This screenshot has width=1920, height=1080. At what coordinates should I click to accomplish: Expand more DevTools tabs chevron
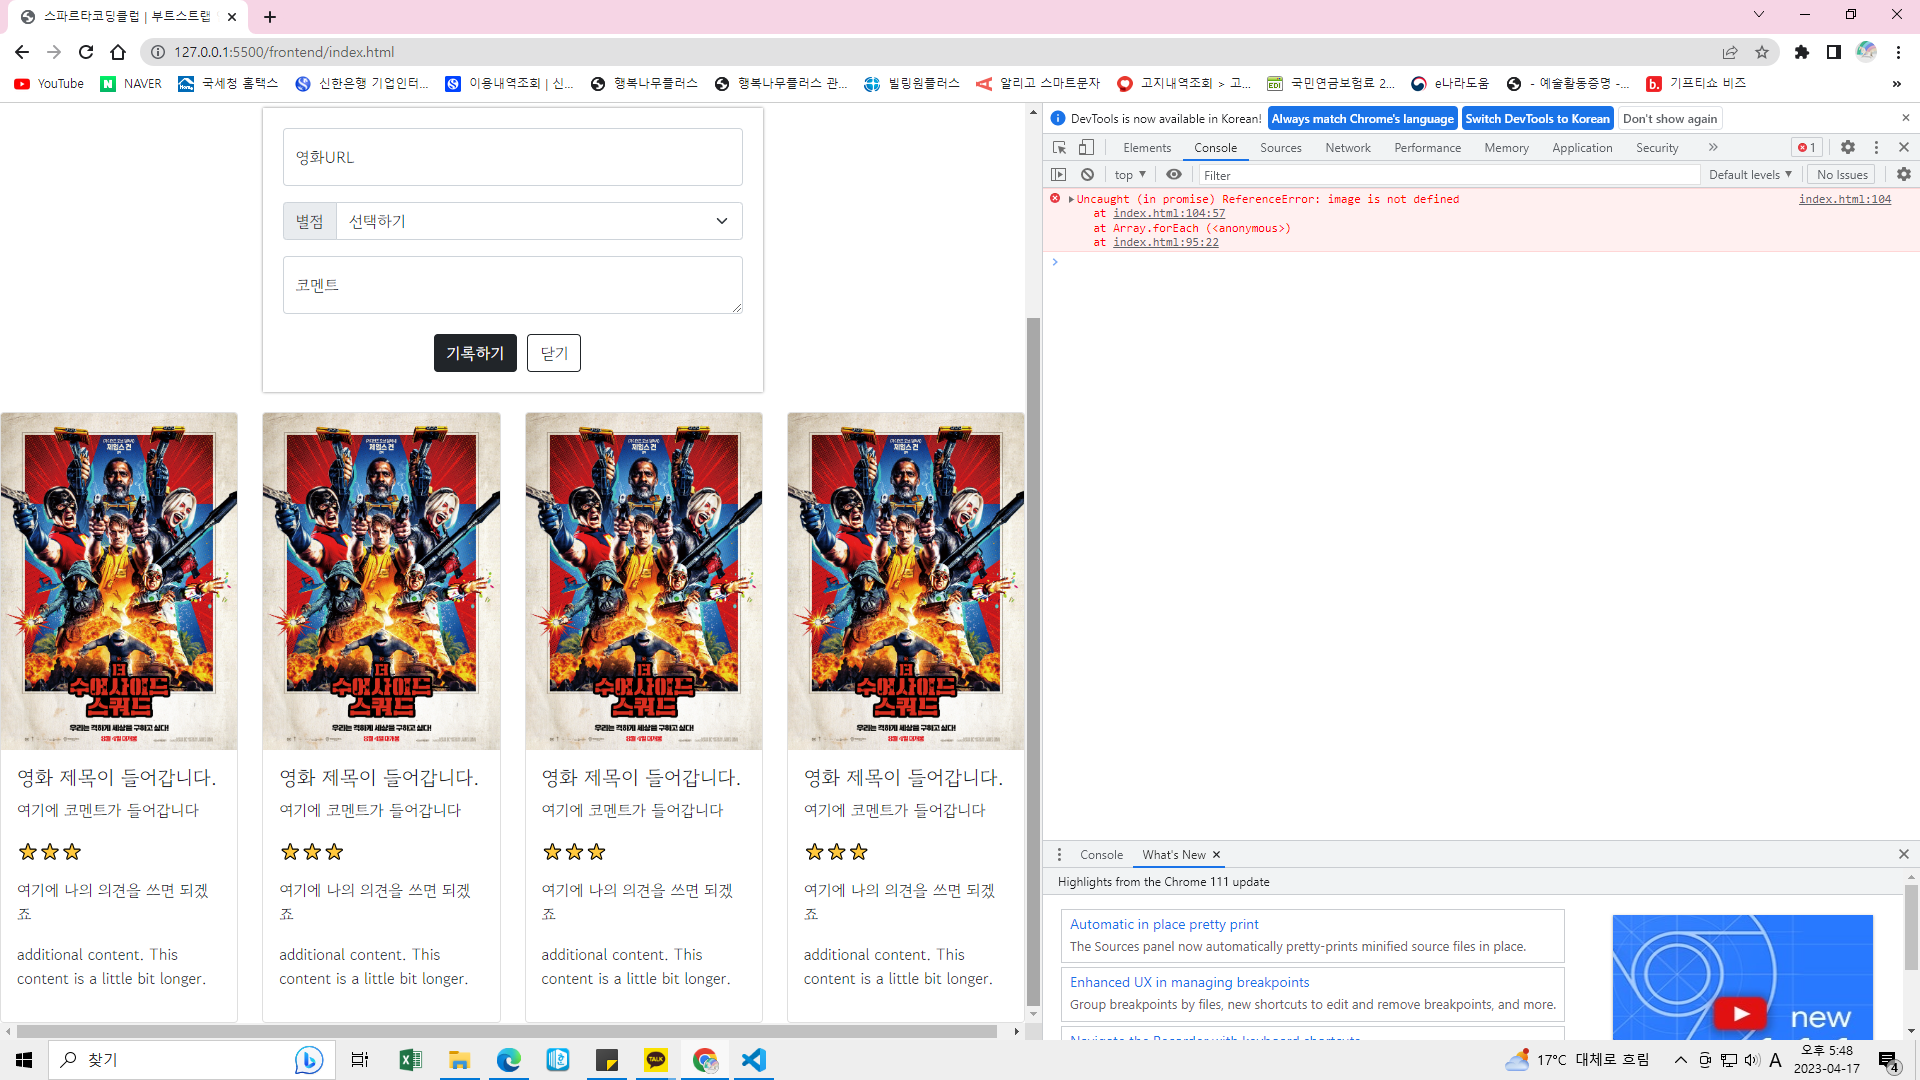click(x=1713, y=147)
